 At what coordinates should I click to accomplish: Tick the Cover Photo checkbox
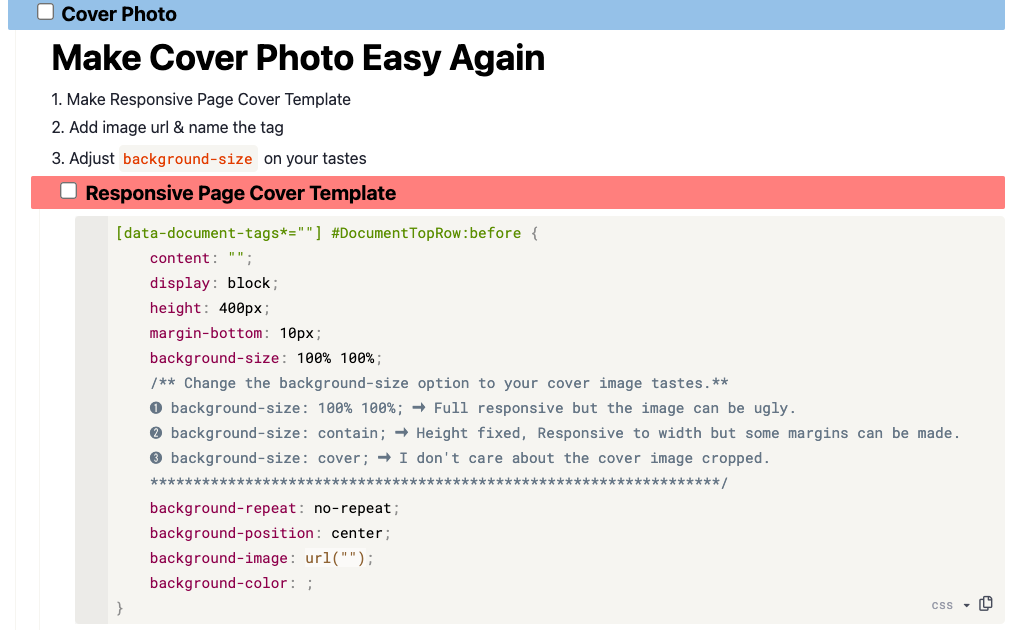(45, 12)
